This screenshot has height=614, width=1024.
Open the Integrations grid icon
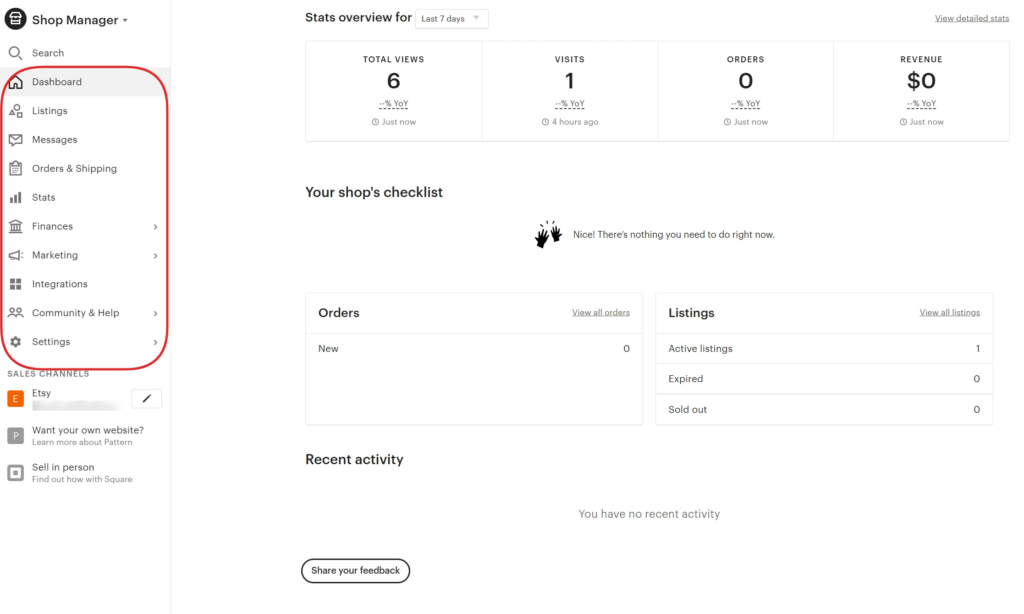pyautogui.click(x=15, y=283)
